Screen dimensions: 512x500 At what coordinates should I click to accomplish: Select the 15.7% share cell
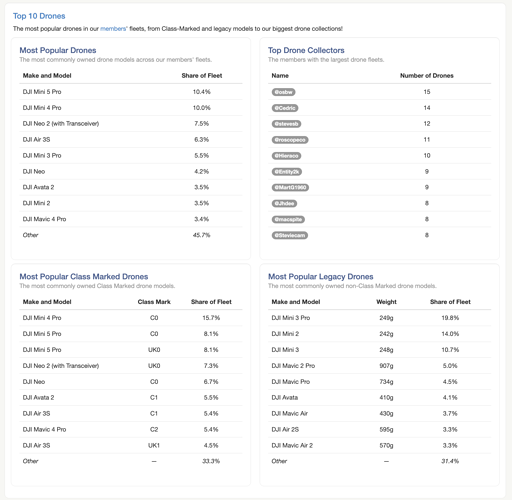click(x=211, y=318)
